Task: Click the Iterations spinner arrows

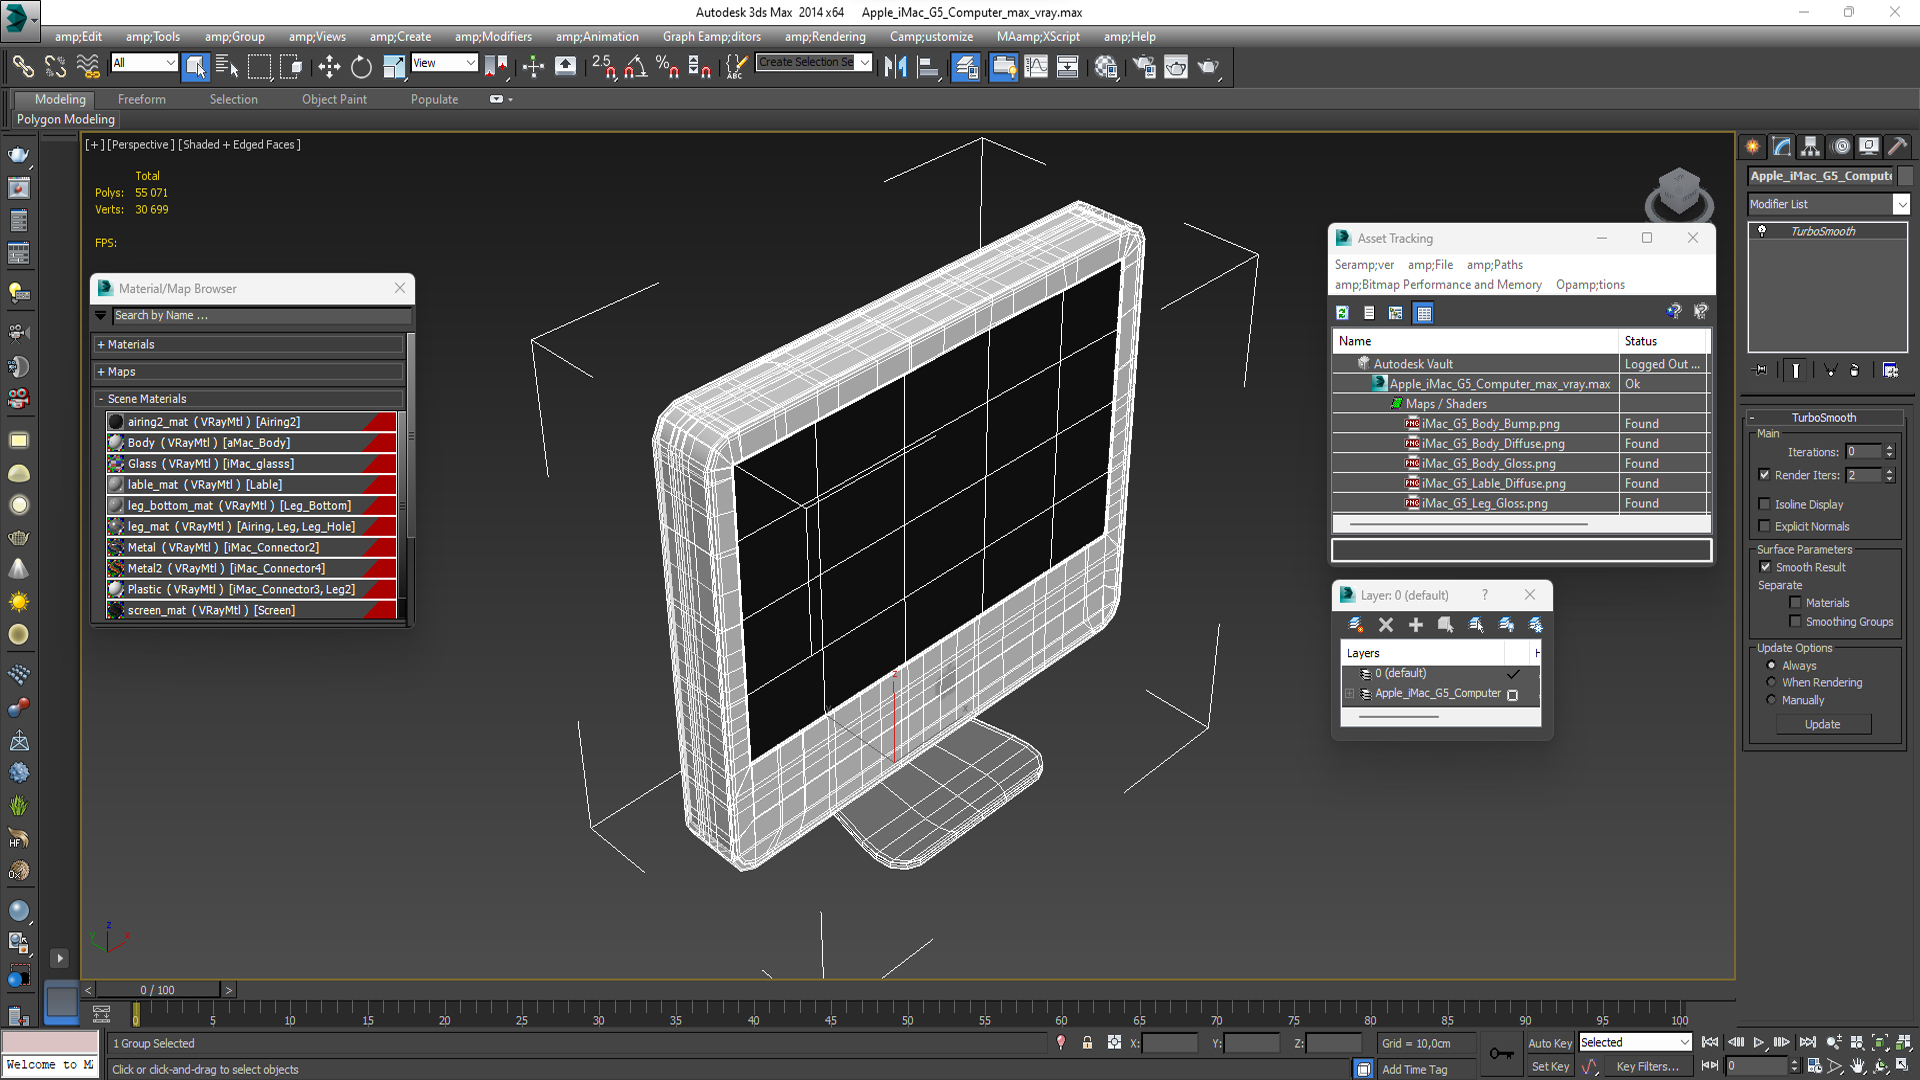Action: (x=1889, y=452)
